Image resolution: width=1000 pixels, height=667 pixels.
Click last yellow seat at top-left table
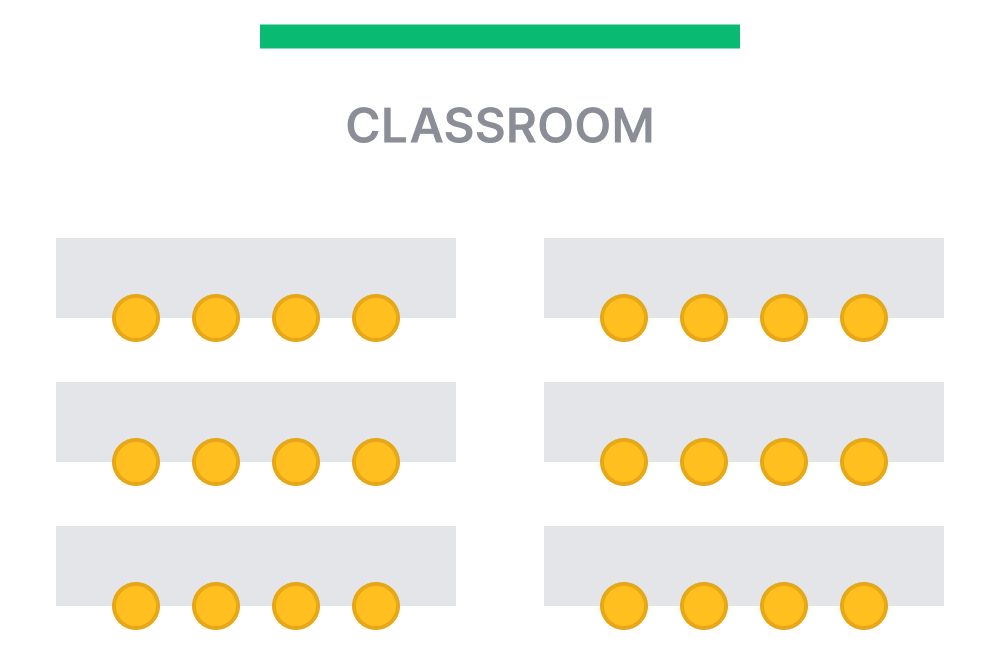click(376, 318)
